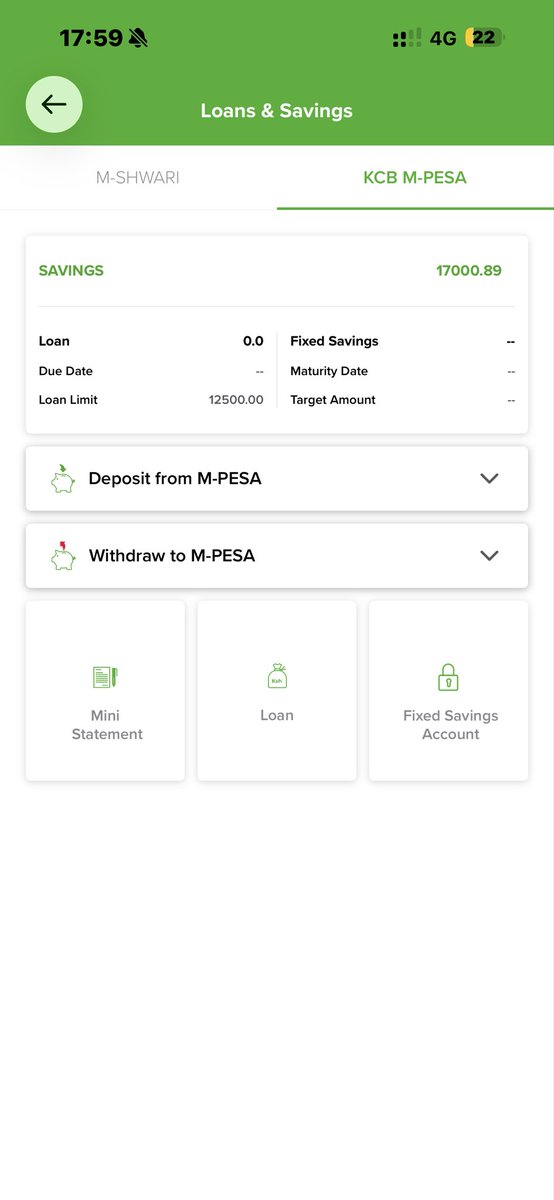Tap the Loan money bag icon
Image resolution: width=554 pixels, height=1200 pixels.
click(x=277, y=677)
